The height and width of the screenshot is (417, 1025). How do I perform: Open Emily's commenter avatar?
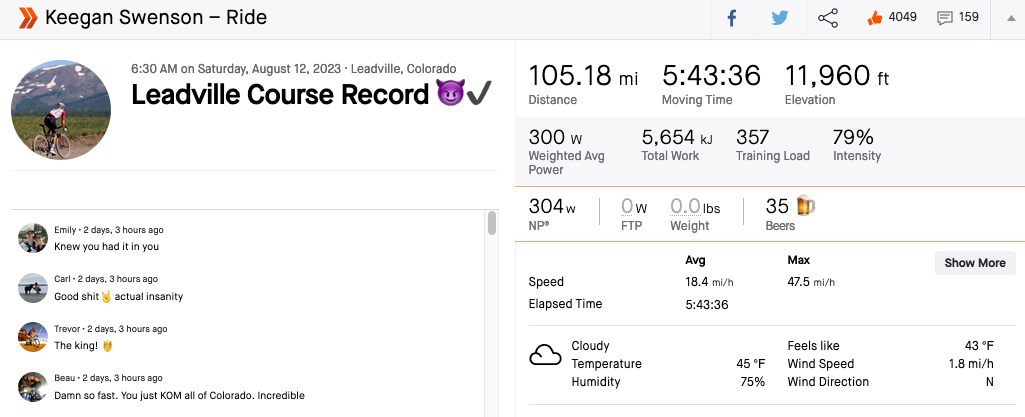(x=33, y=238)
